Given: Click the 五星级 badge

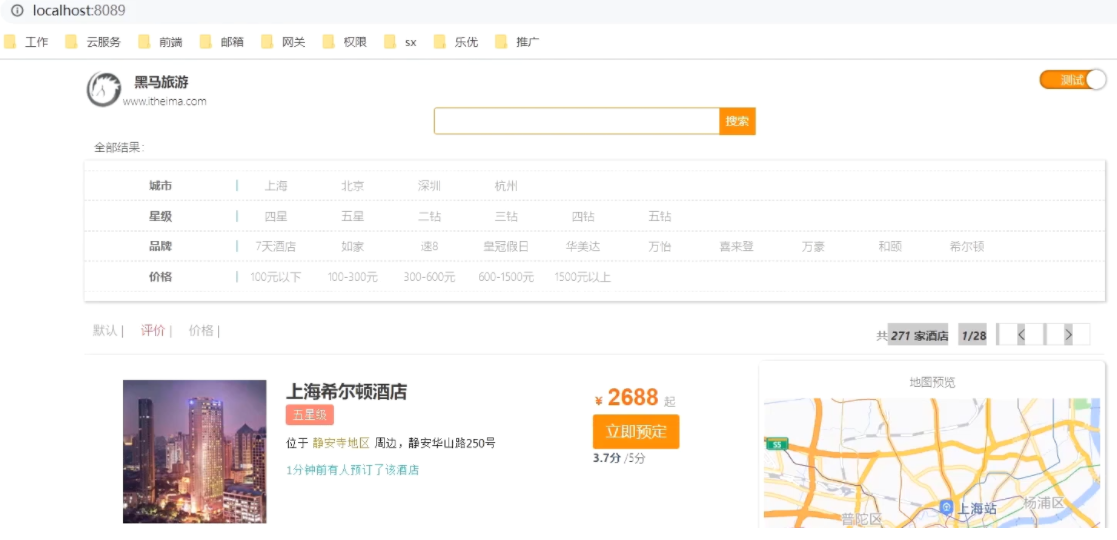Looking at the screenshot, I should (310, 415).
